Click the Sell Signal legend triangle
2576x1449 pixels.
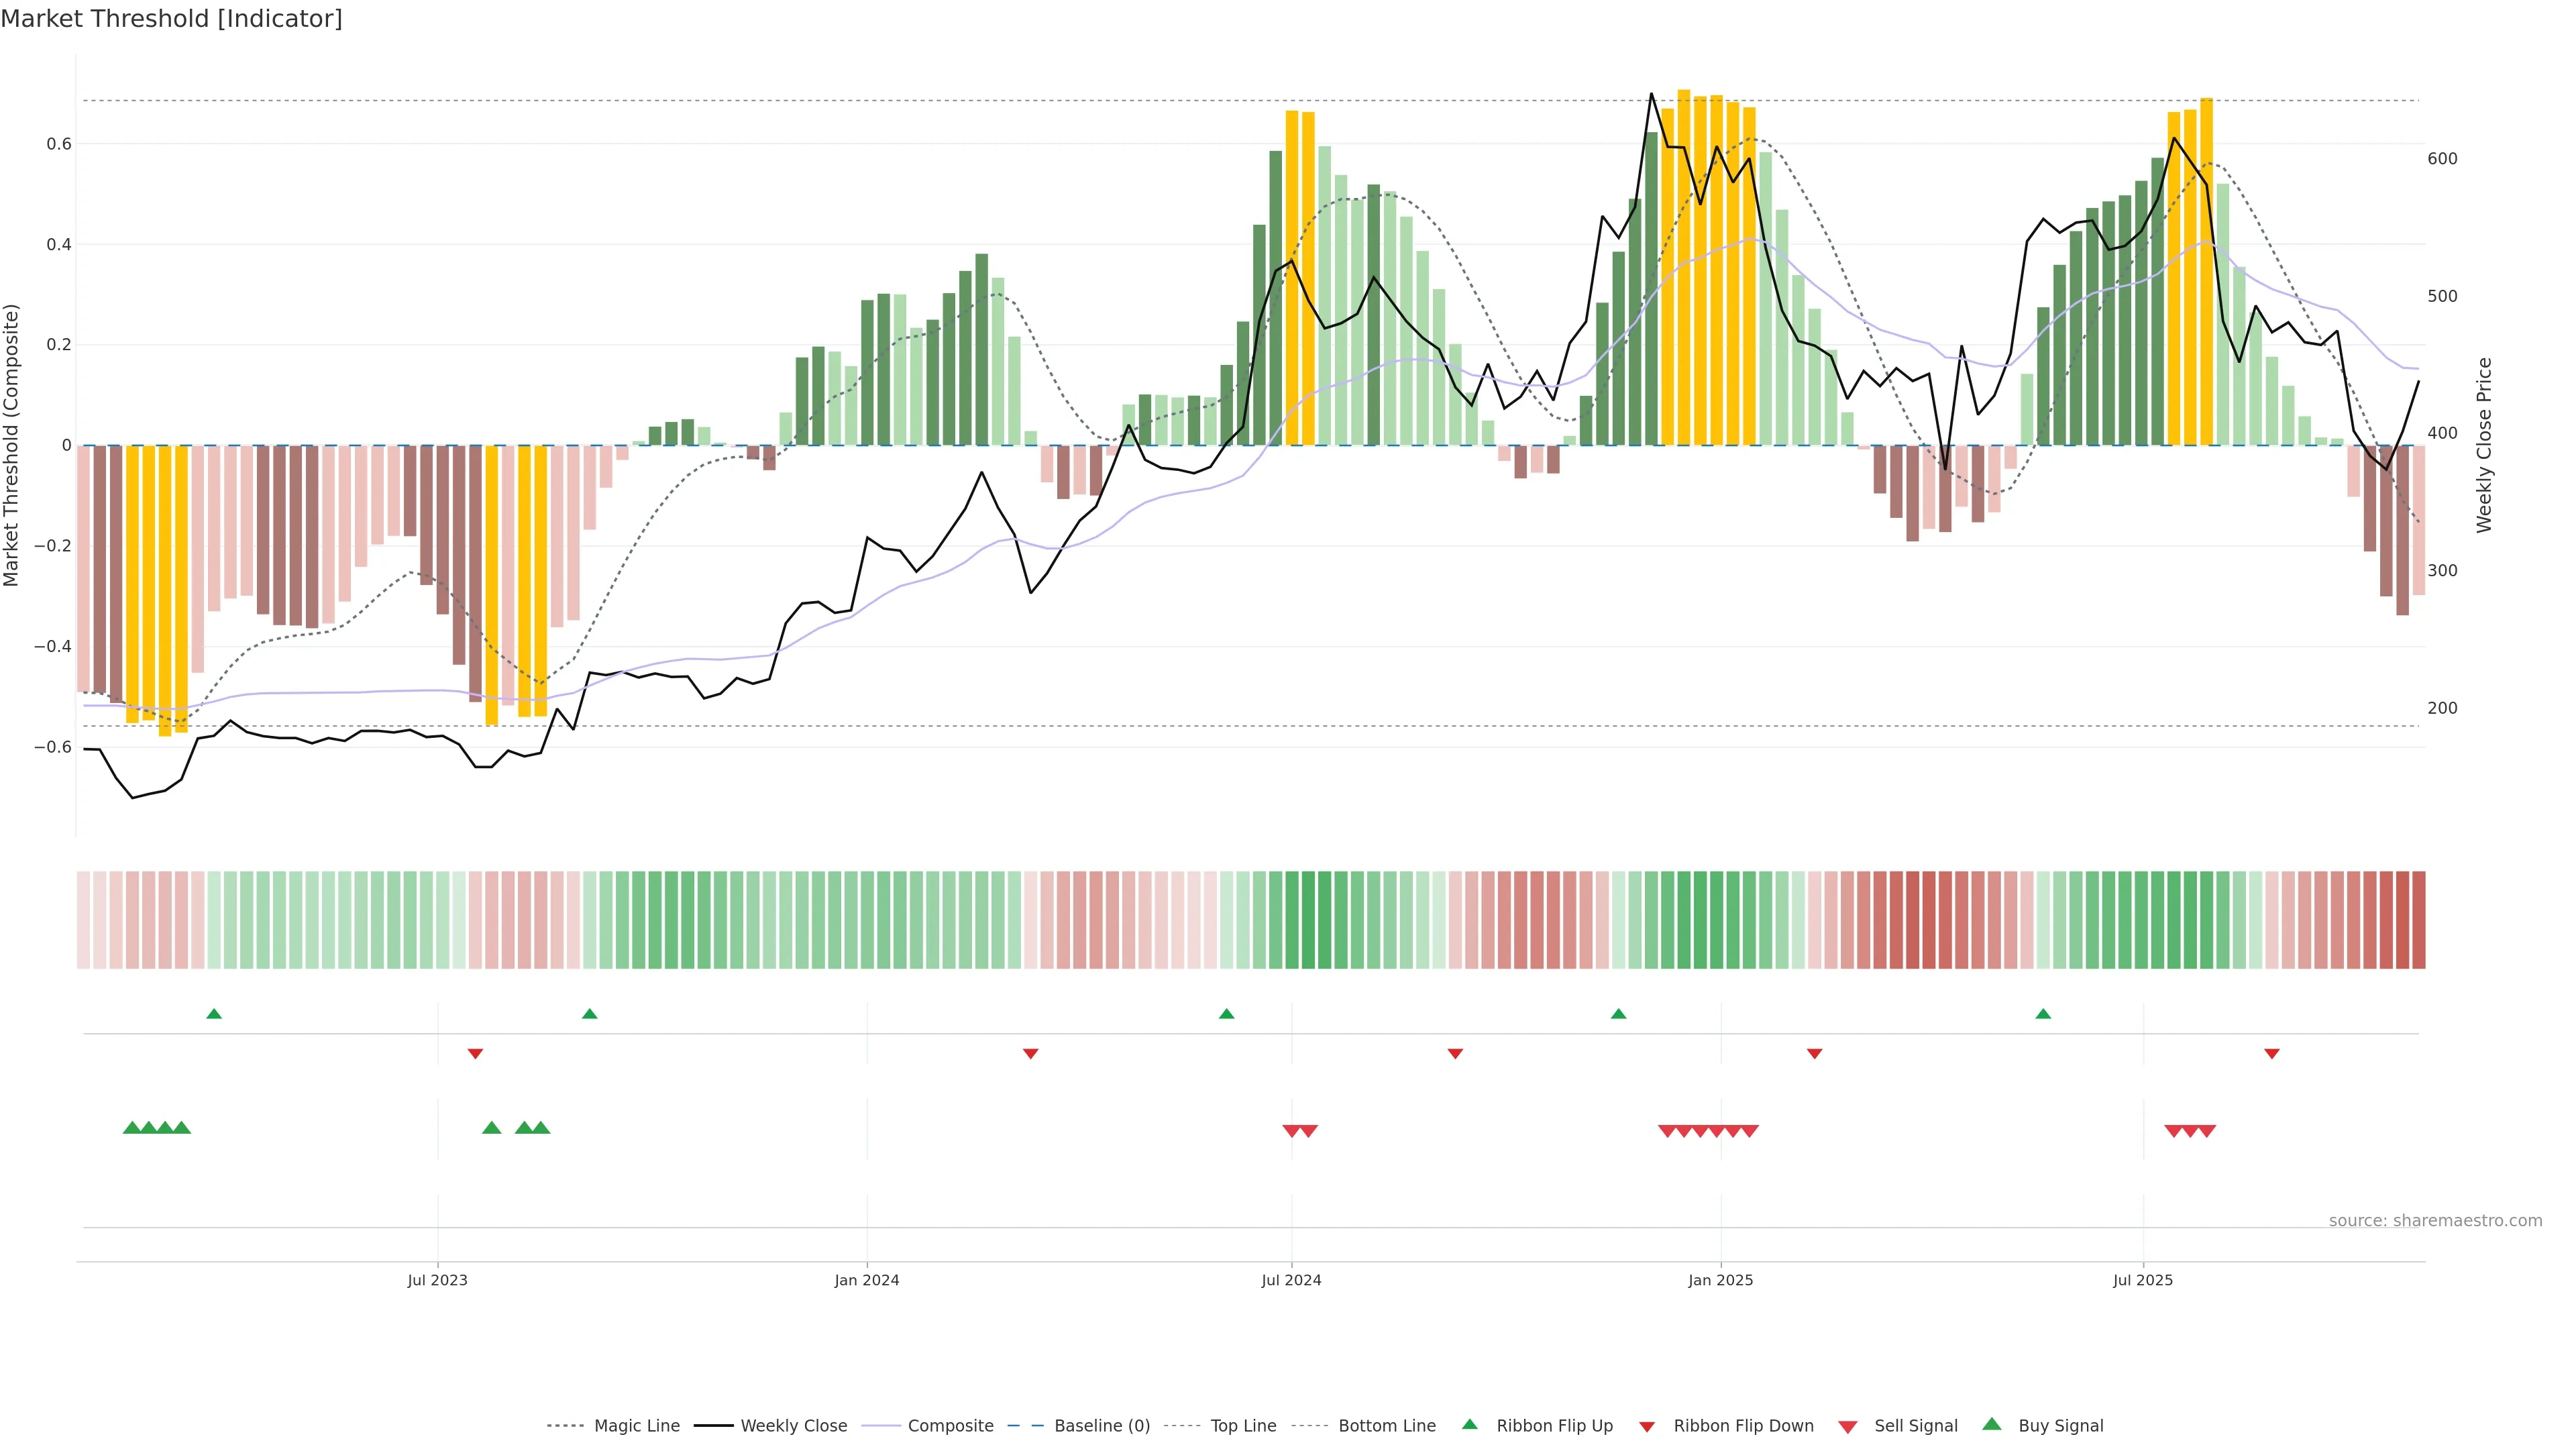coord(1847,1427)
